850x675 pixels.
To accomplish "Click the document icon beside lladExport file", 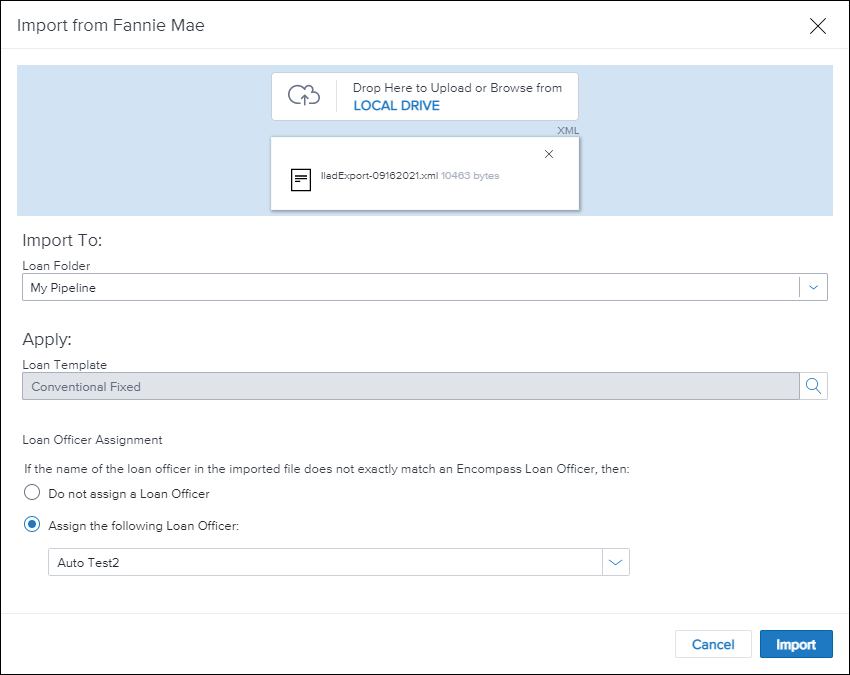I will 300,179.
